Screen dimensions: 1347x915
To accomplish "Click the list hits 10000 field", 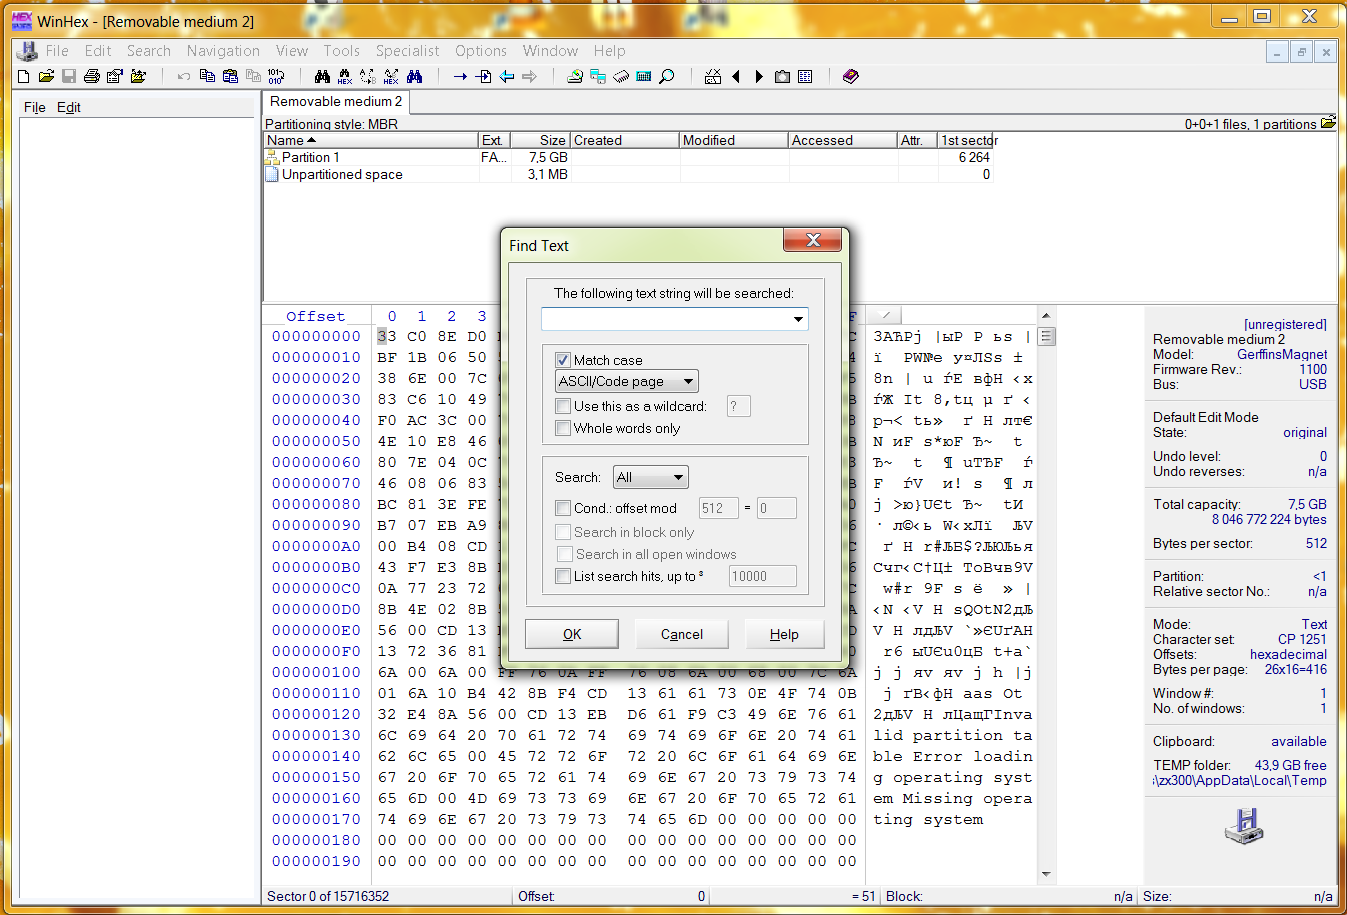I will tap(762, 576).
